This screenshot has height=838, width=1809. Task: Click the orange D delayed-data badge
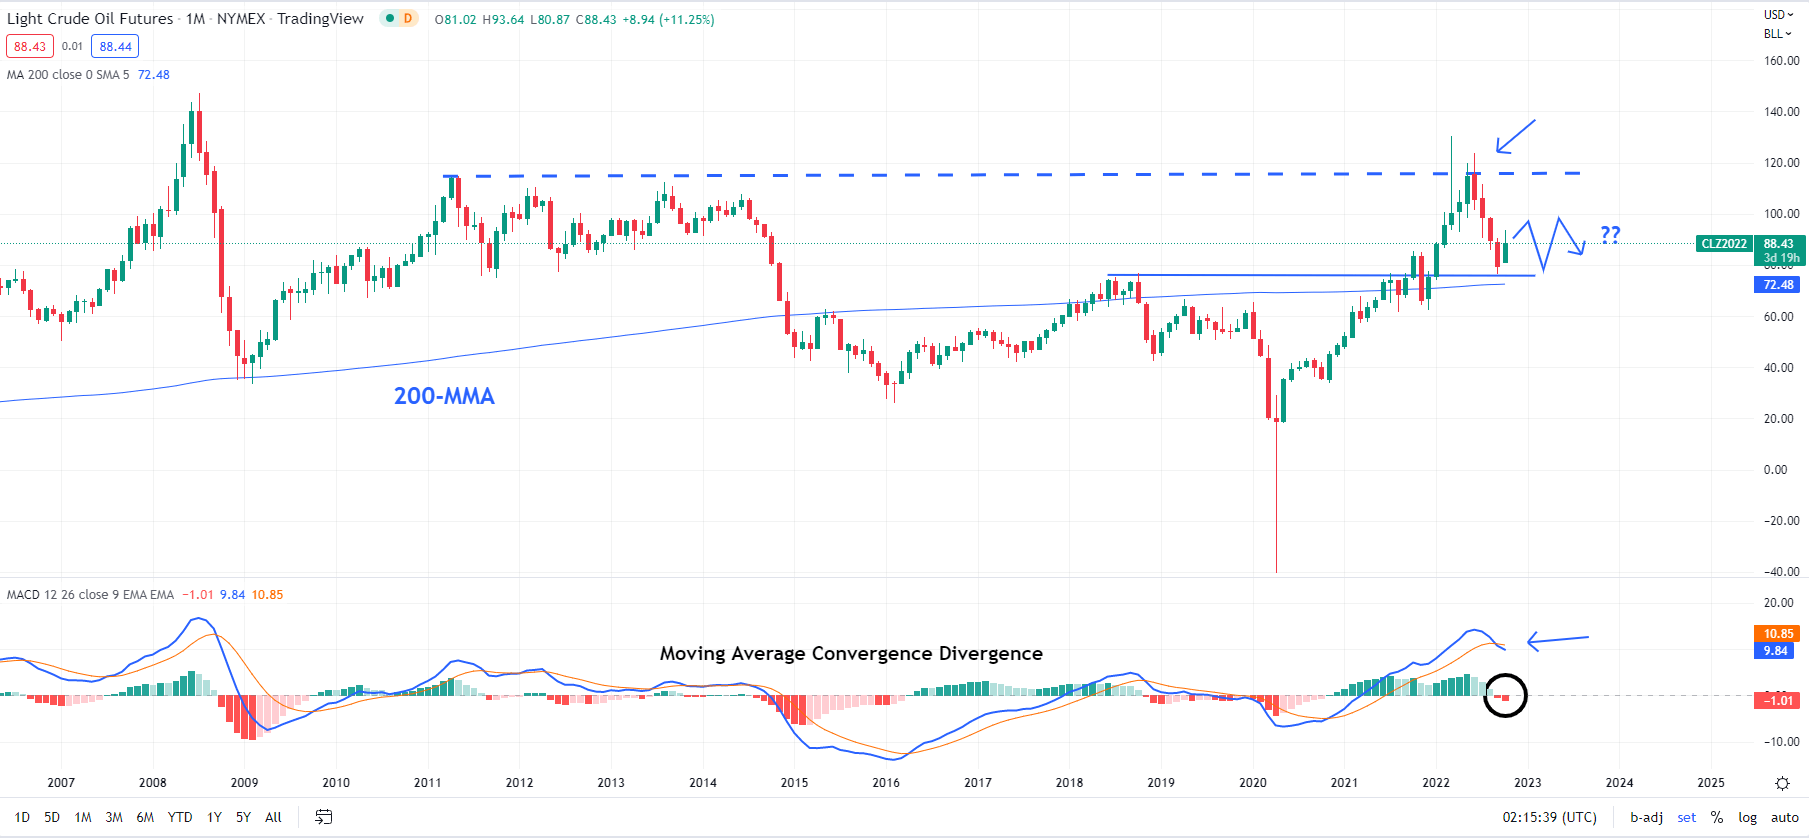[408, 18]
